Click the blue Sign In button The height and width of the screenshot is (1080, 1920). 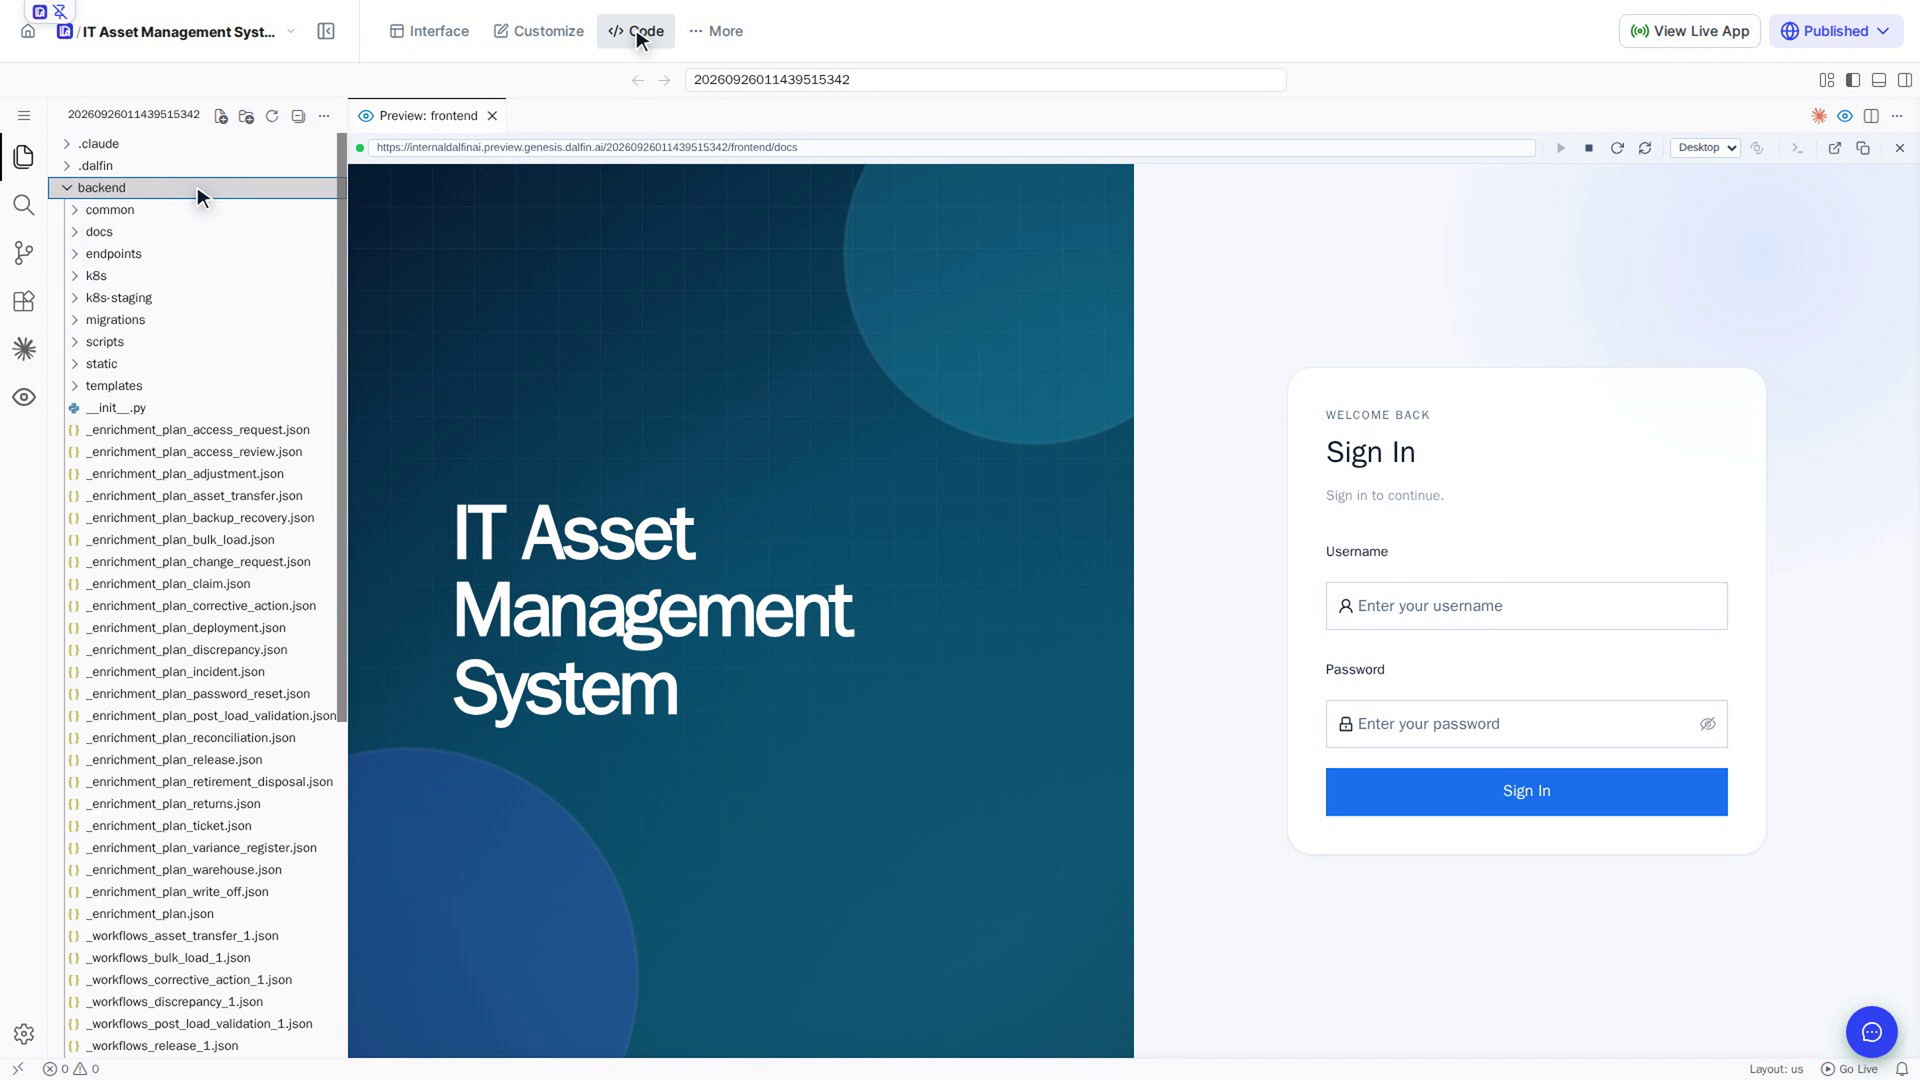[1526, 791]
